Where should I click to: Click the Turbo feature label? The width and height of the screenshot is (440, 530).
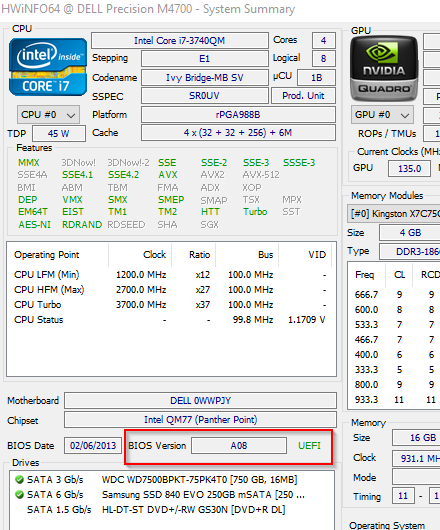[x=255, y=212]
